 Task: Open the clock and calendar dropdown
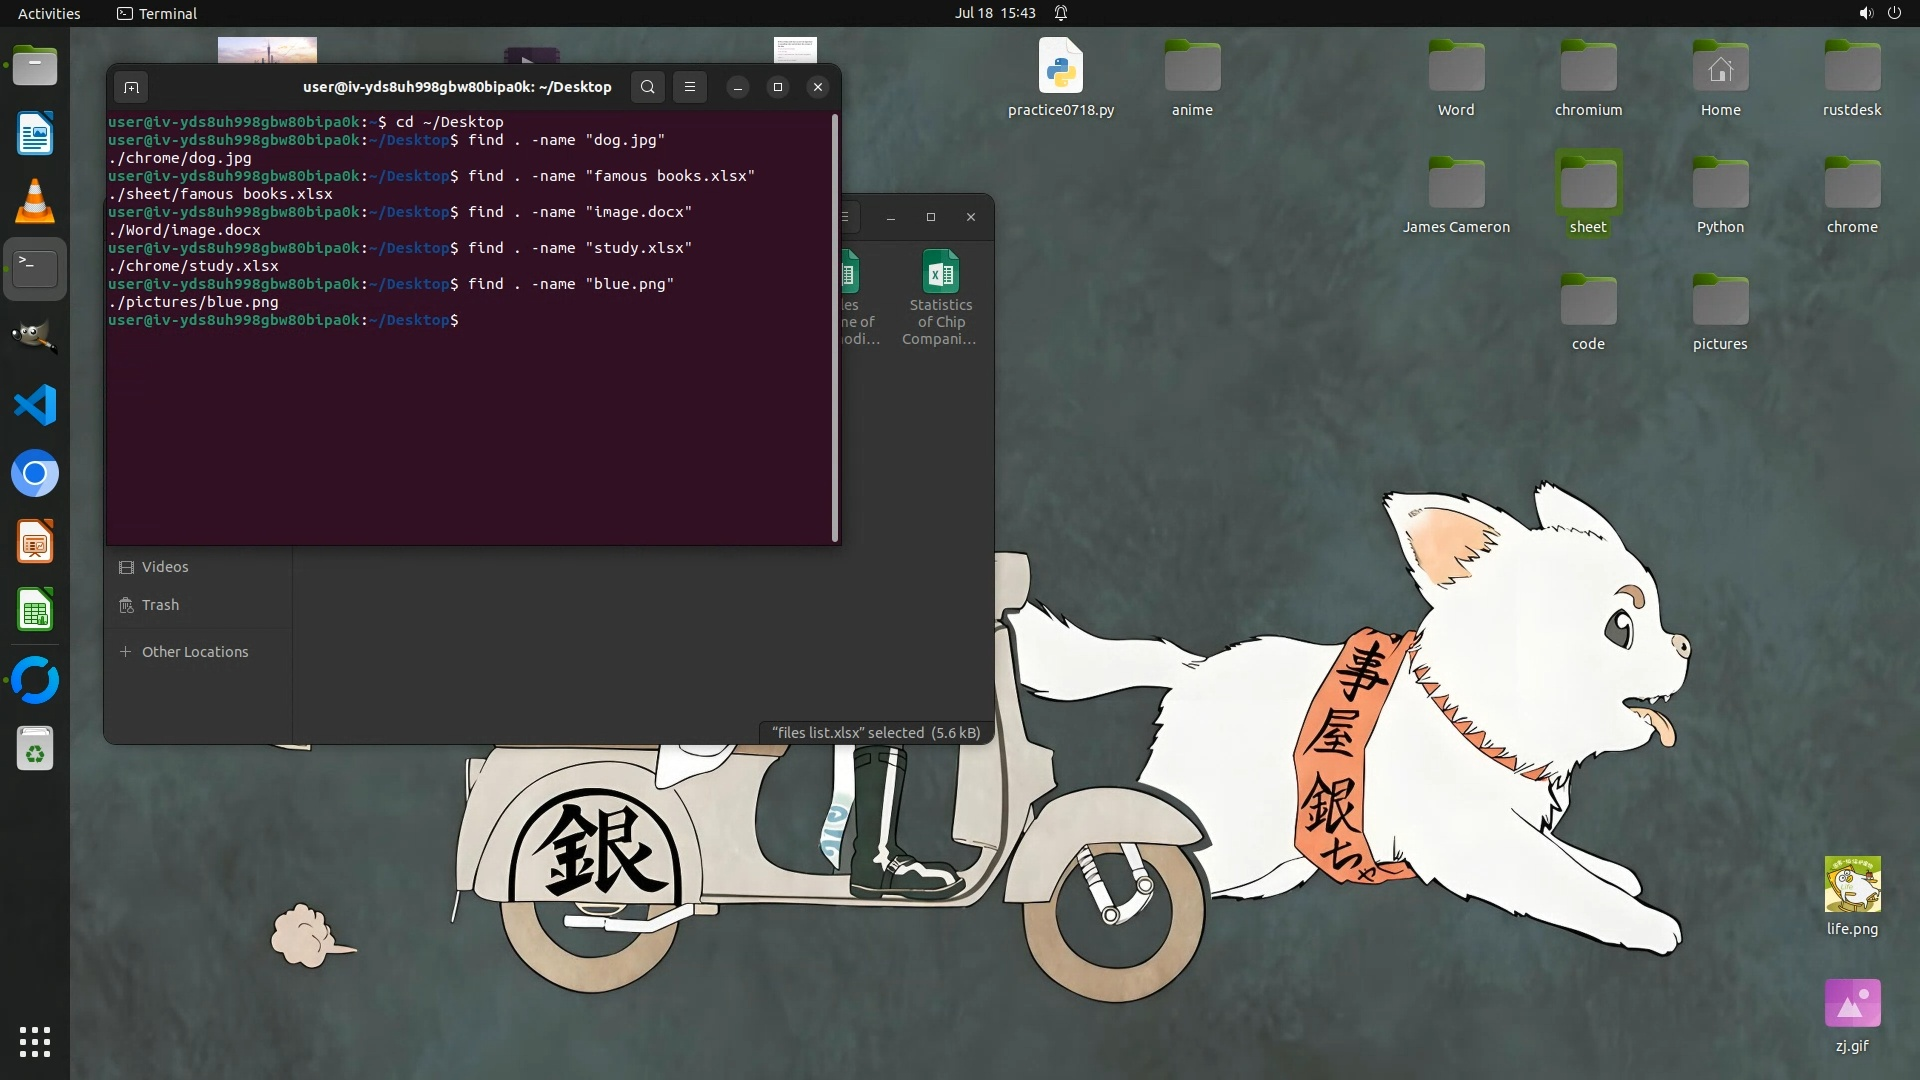[994, 13]
